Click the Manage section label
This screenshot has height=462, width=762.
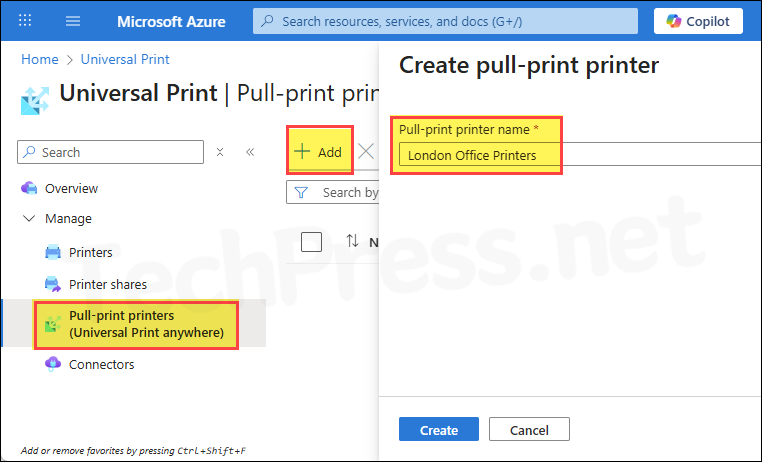(69, 219)
